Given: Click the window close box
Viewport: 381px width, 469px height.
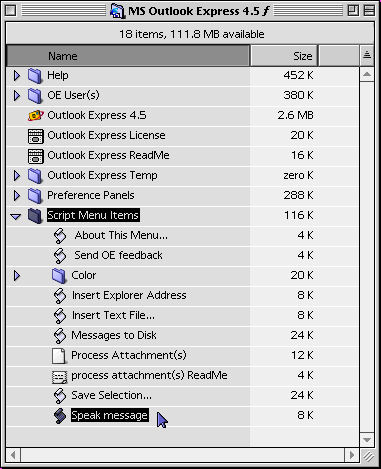Looking at the screenshot, I should point(11,11).
